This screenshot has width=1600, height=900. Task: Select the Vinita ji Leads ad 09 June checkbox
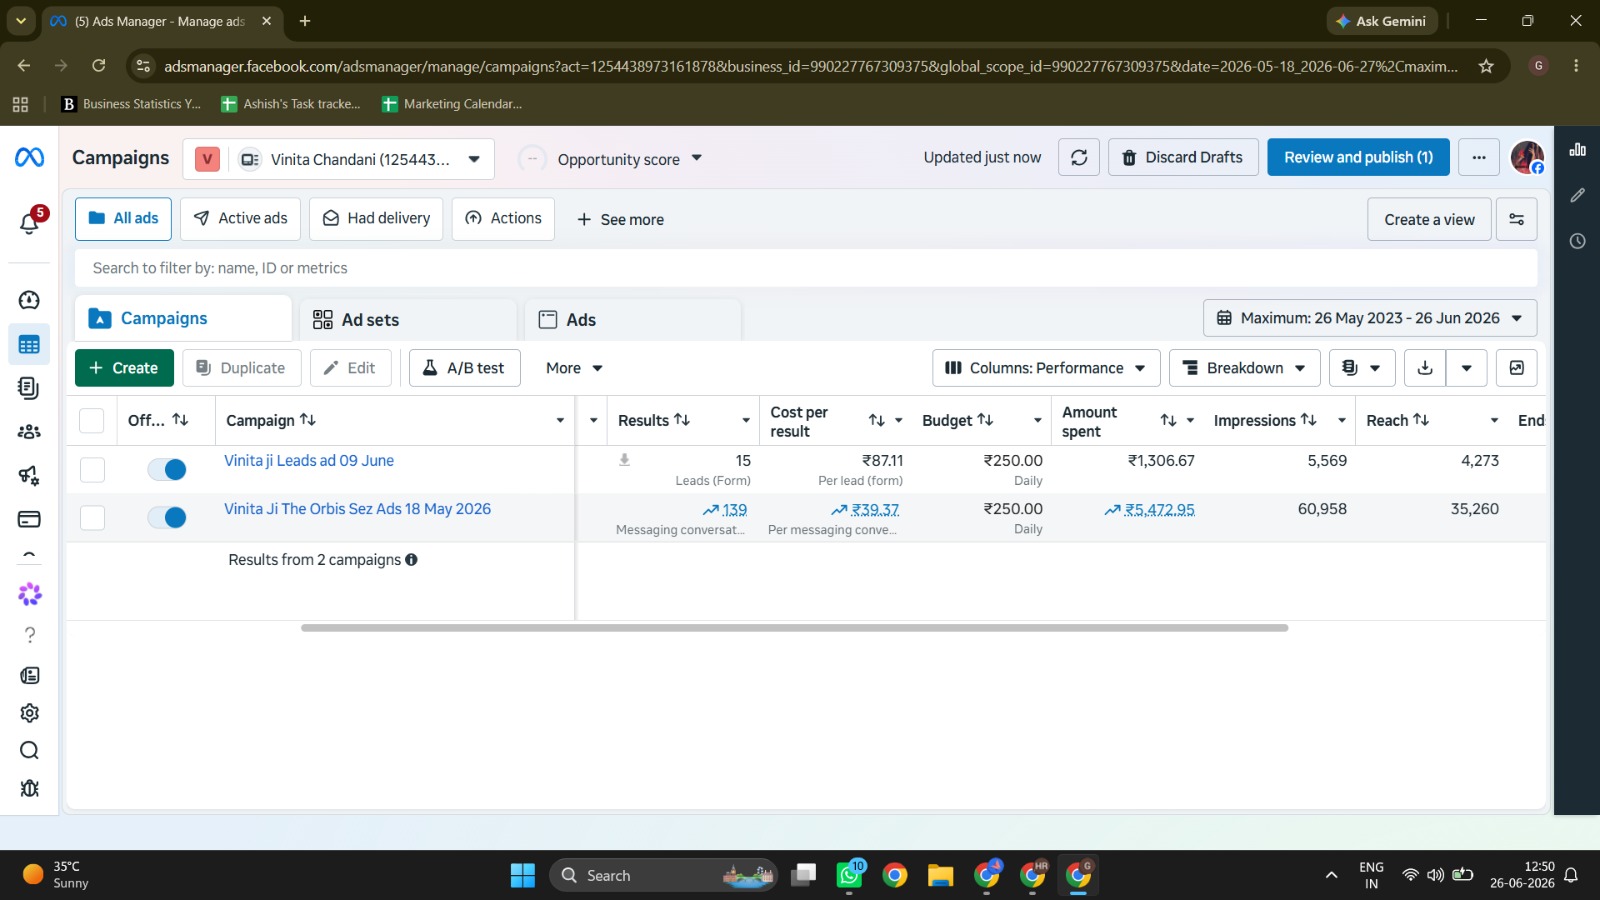[92, 470]
